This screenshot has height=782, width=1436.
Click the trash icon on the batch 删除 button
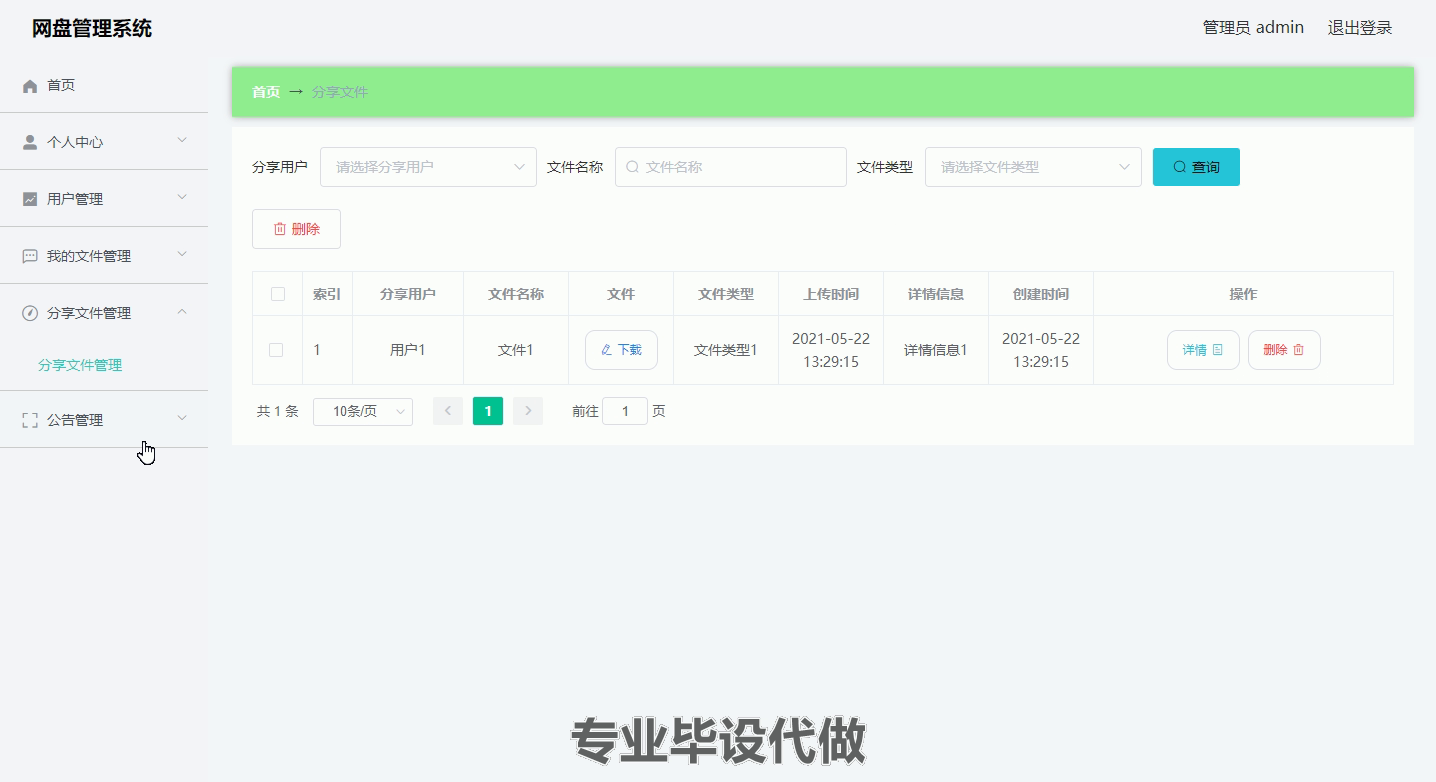[x=280, y=229]
